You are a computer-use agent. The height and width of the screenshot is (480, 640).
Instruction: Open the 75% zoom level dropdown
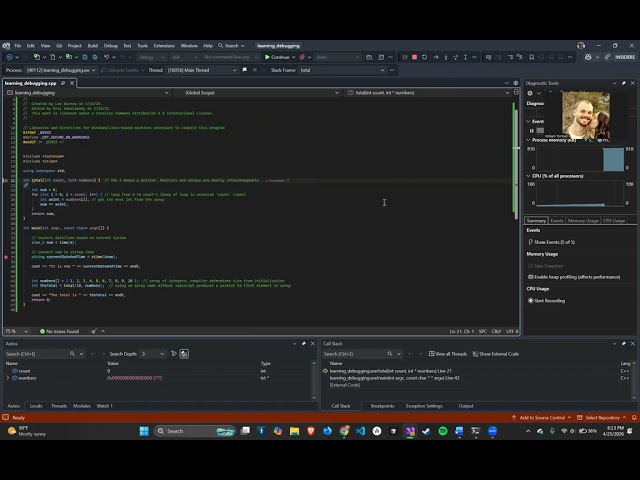click(x=16, y=331)
